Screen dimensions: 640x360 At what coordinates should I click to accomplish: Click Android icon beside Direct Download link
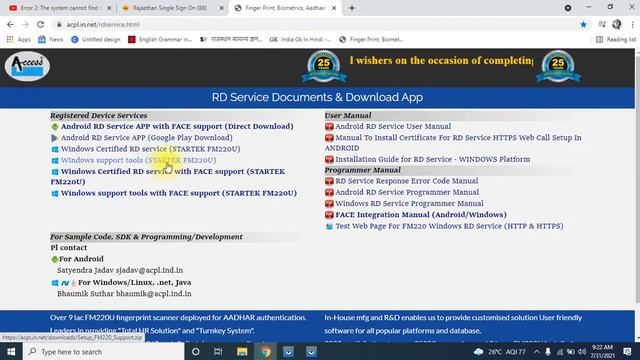[55, 127]
